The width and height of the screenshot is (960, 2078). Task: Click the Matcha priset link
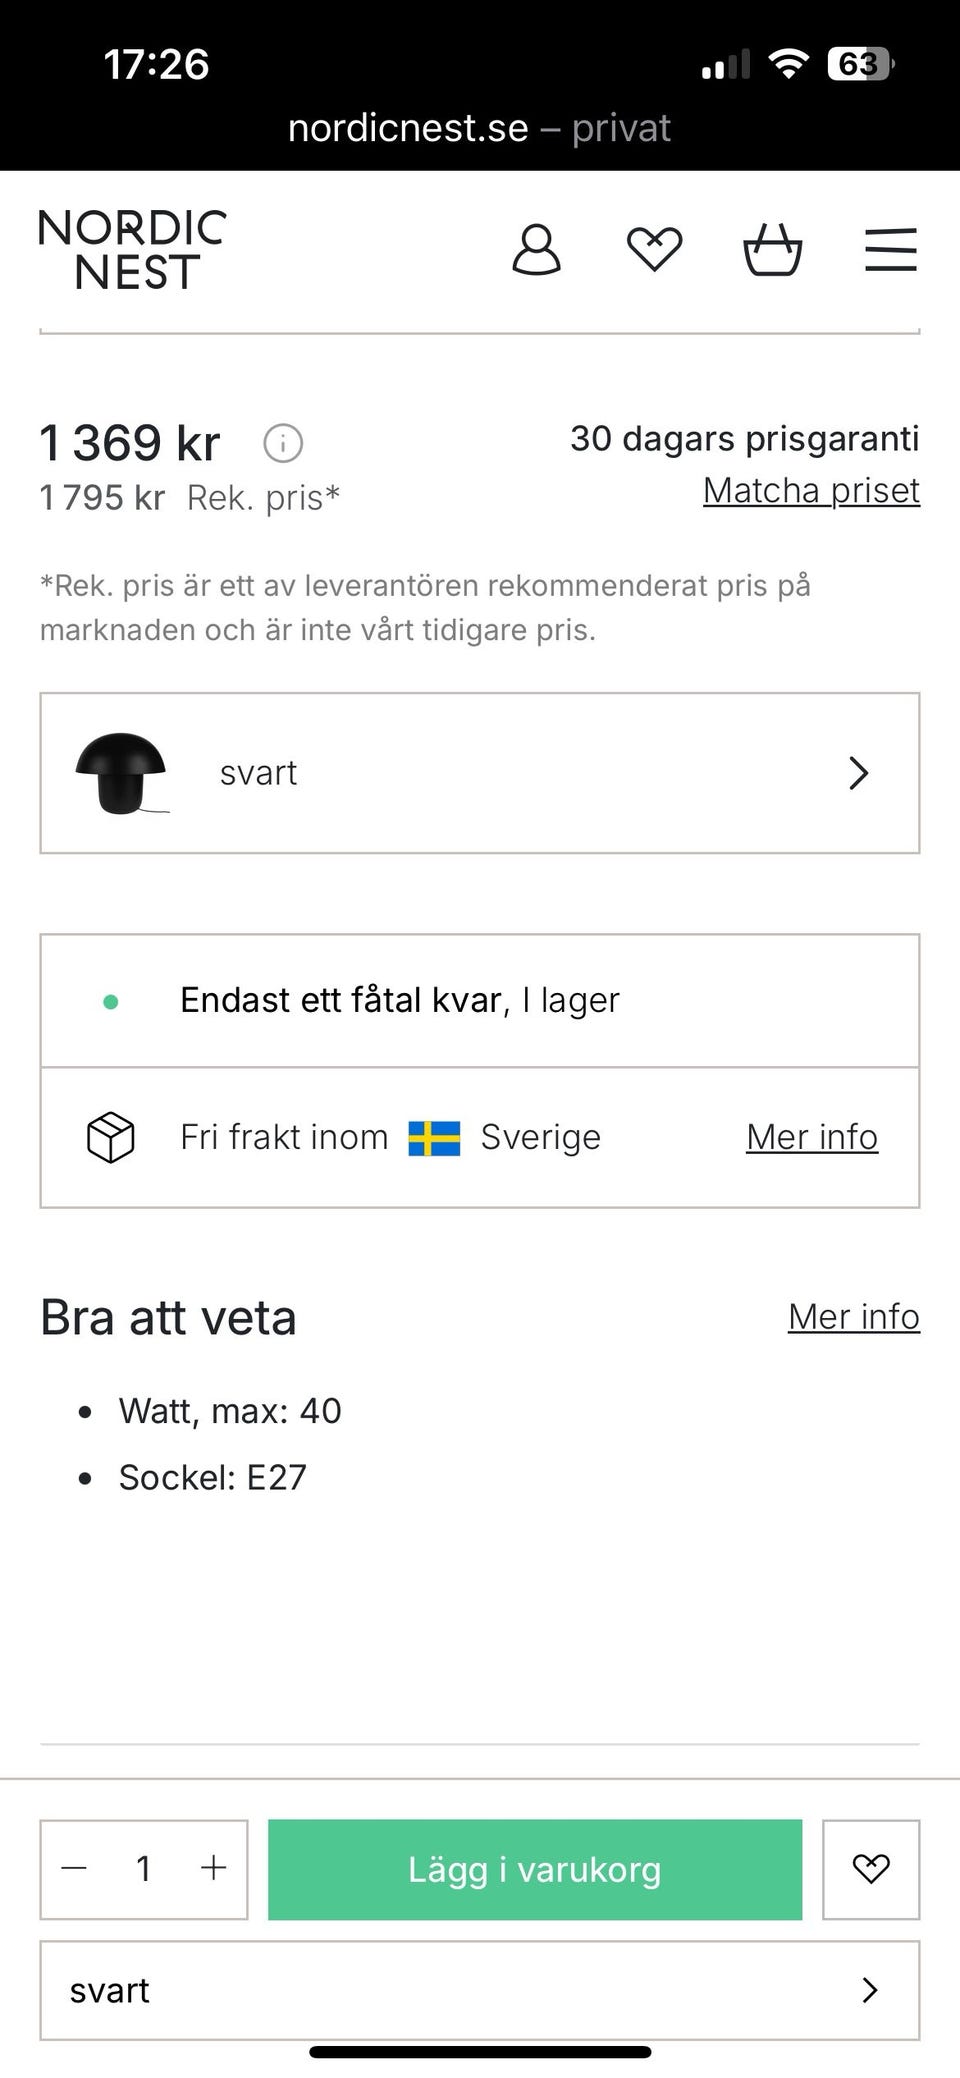tap(811, 491)
